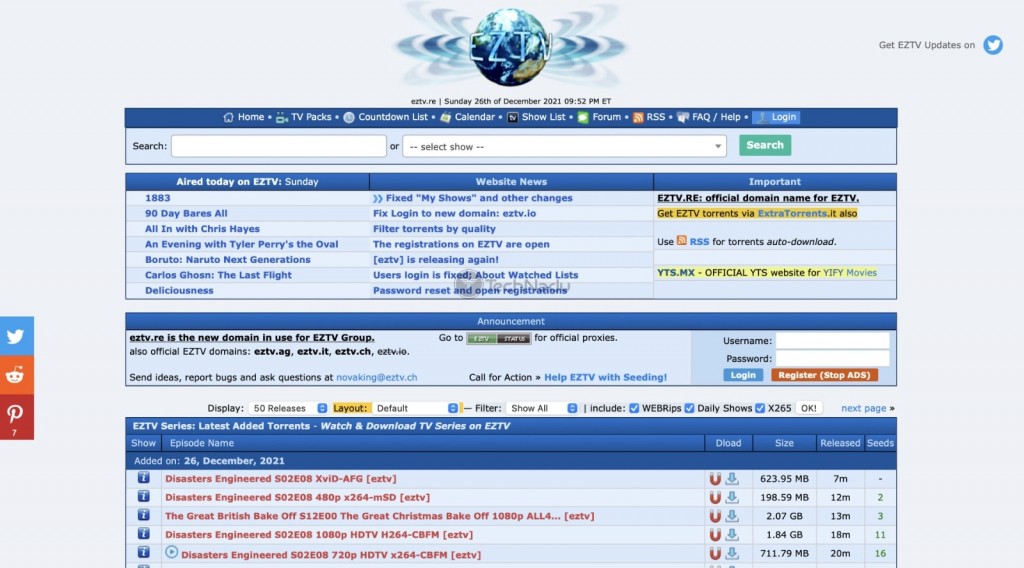Open Disasters Engineered S02E08 XviD-AFG episode
The image size is (1024, 568).
[281, 479]
